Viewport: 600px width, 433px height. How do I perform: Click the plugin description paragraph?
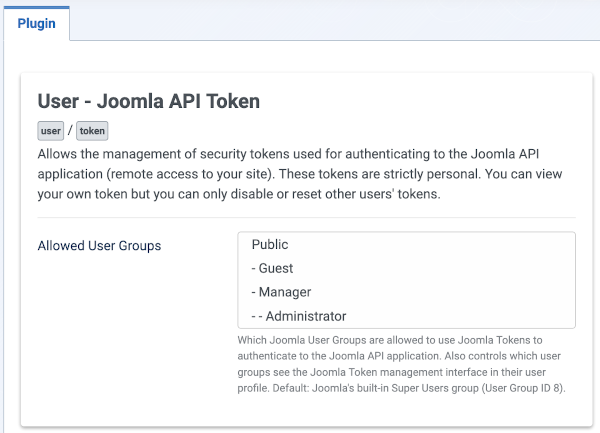coord(300,174)
